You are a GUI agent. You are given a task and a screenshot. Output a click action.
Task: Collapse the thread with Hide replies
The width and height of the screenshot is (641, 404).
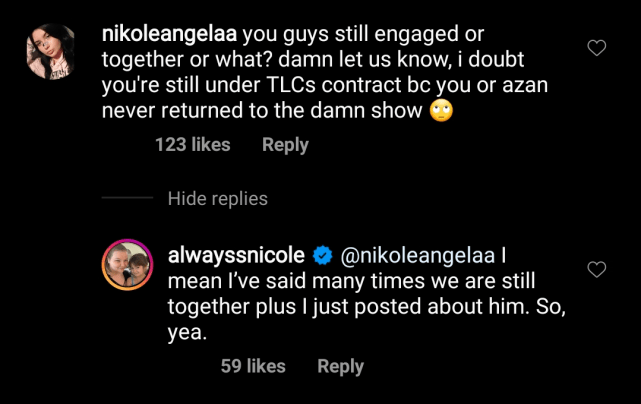click(x=217, y=198)
